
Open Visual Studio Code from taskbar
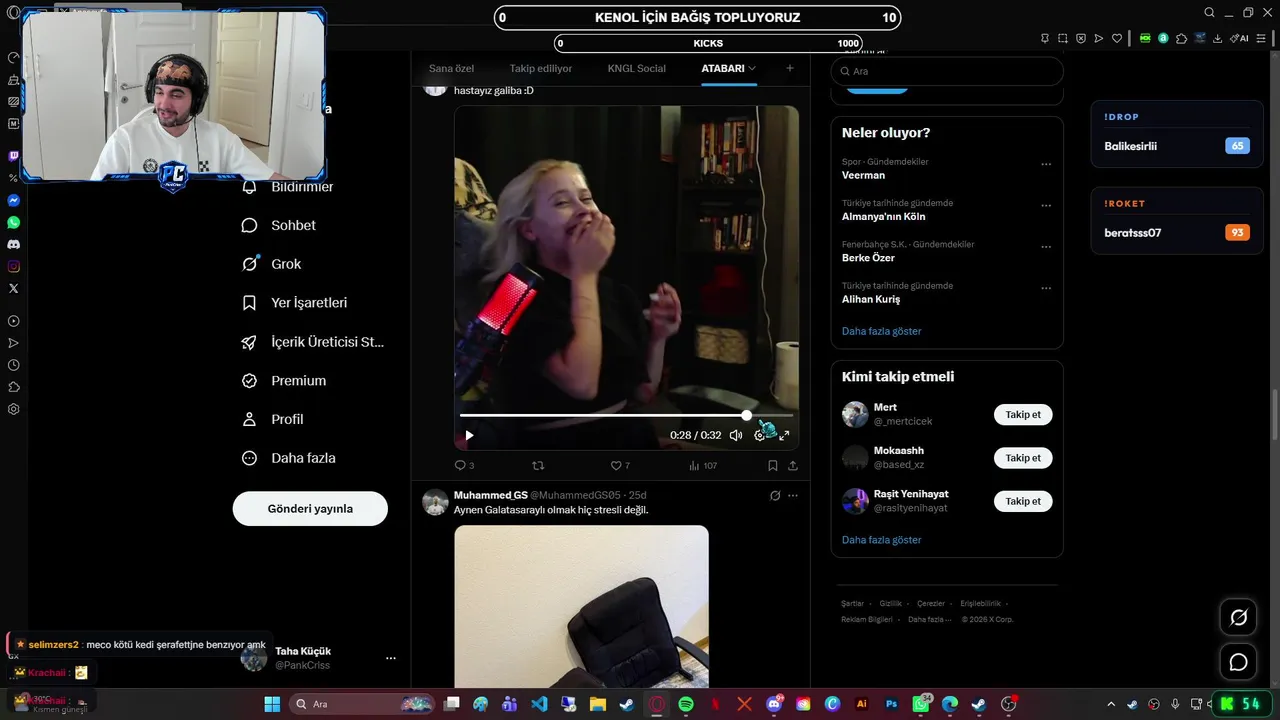(x=539, y=704)
